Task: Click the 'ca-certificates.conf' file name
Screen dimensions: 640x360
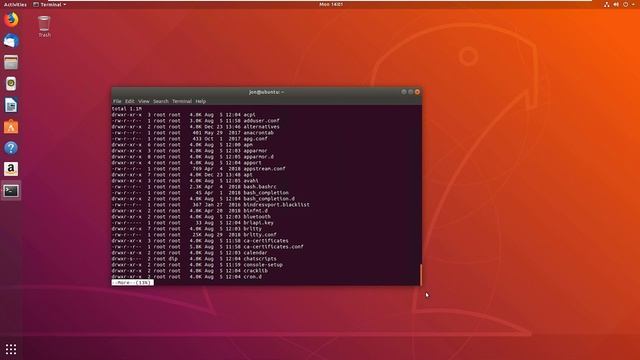Action: click(273, 247)
